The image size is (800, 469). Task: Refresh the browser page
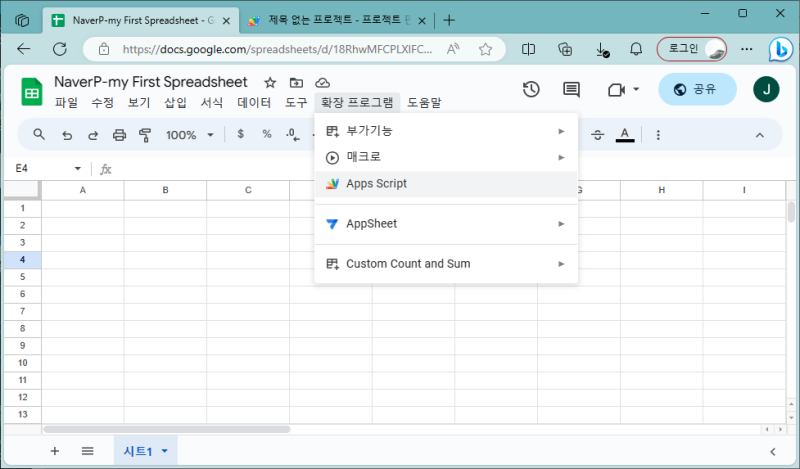[x=60, y=49]
